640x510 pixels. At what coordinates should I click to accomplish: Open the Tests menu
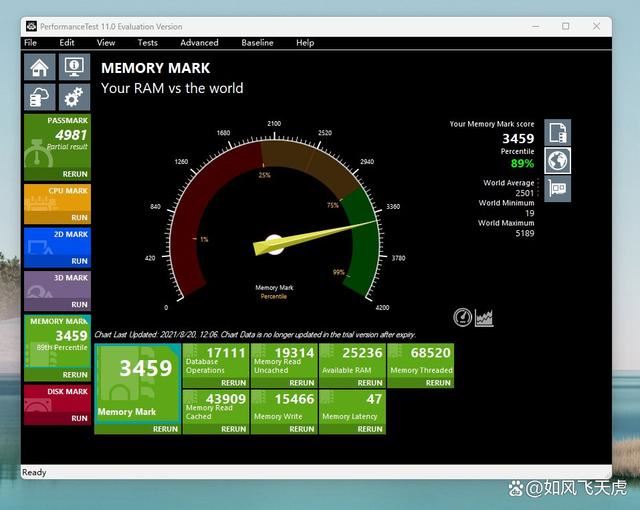click(147, 43)
